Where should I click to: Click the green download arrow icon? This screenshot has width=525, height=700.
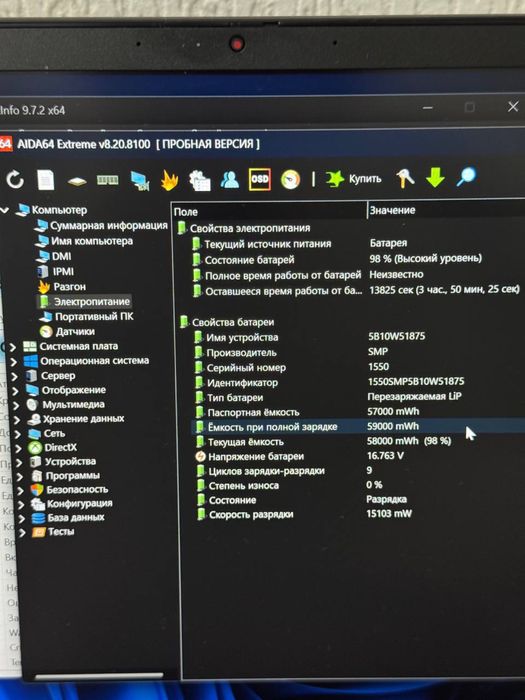pos(435,178)
